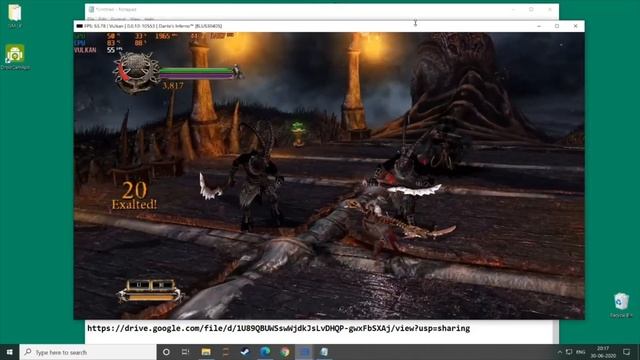Open Cortana from the taskbar circle icon
The image size is (640, 360).
pyautogui.click(x=166, y=352)
